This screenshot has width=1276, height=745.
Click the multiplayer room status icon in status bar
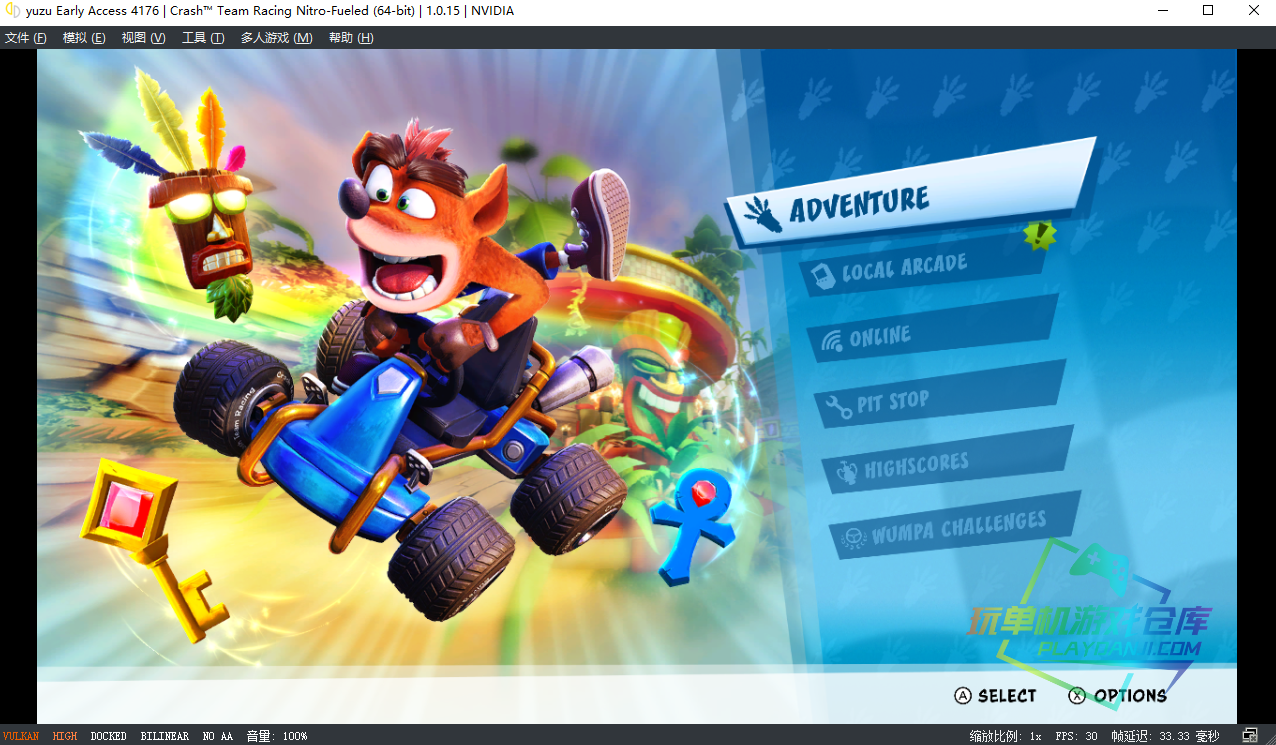1249,736
